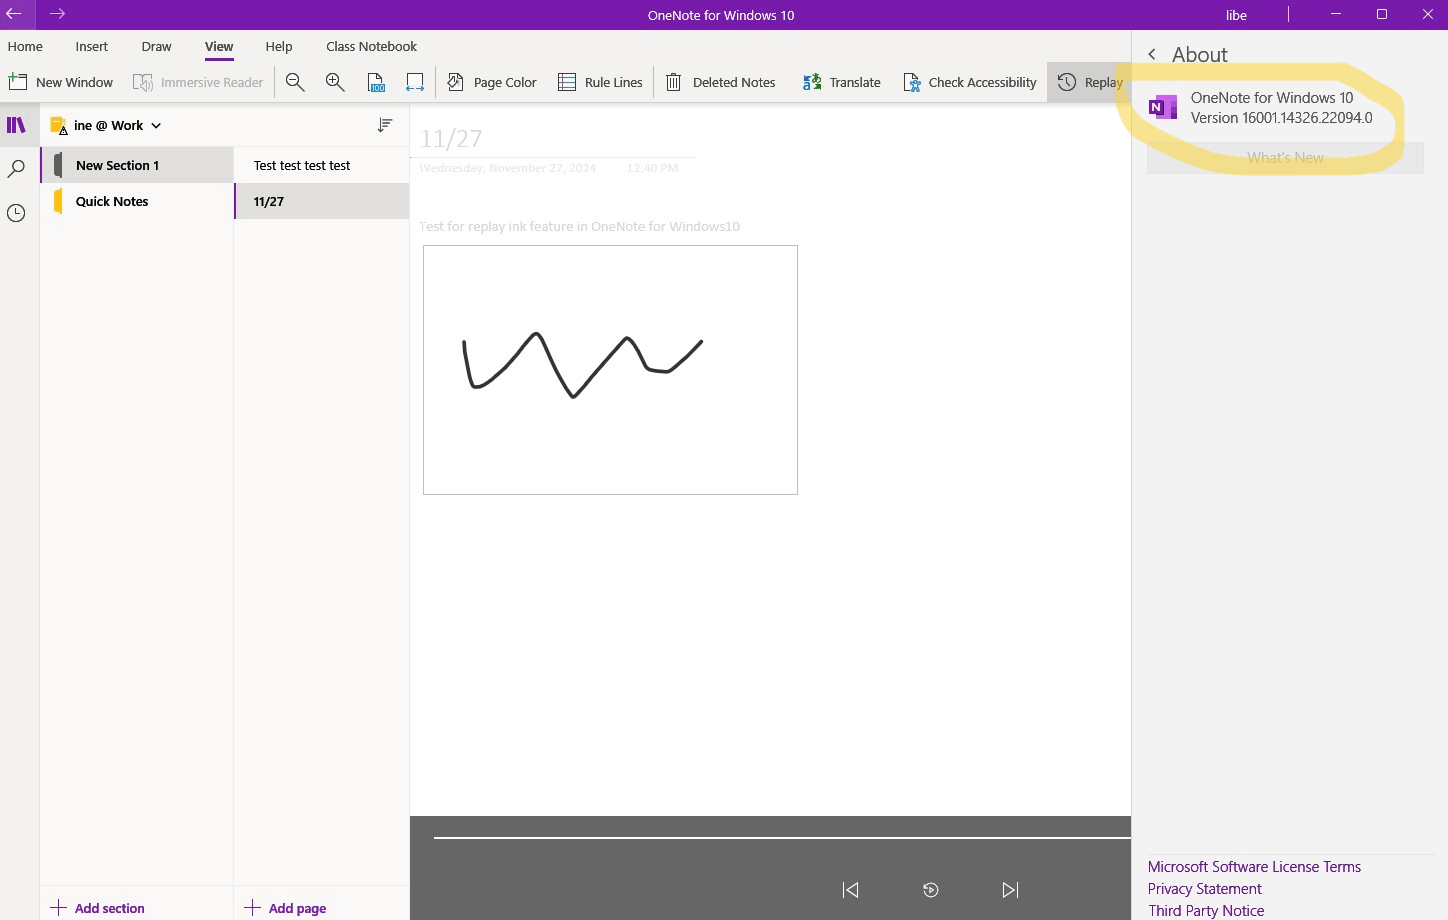This screenshot has height=920, width=1448.
Task: Open the notebooks navigation icon
Action: [16, 125]
